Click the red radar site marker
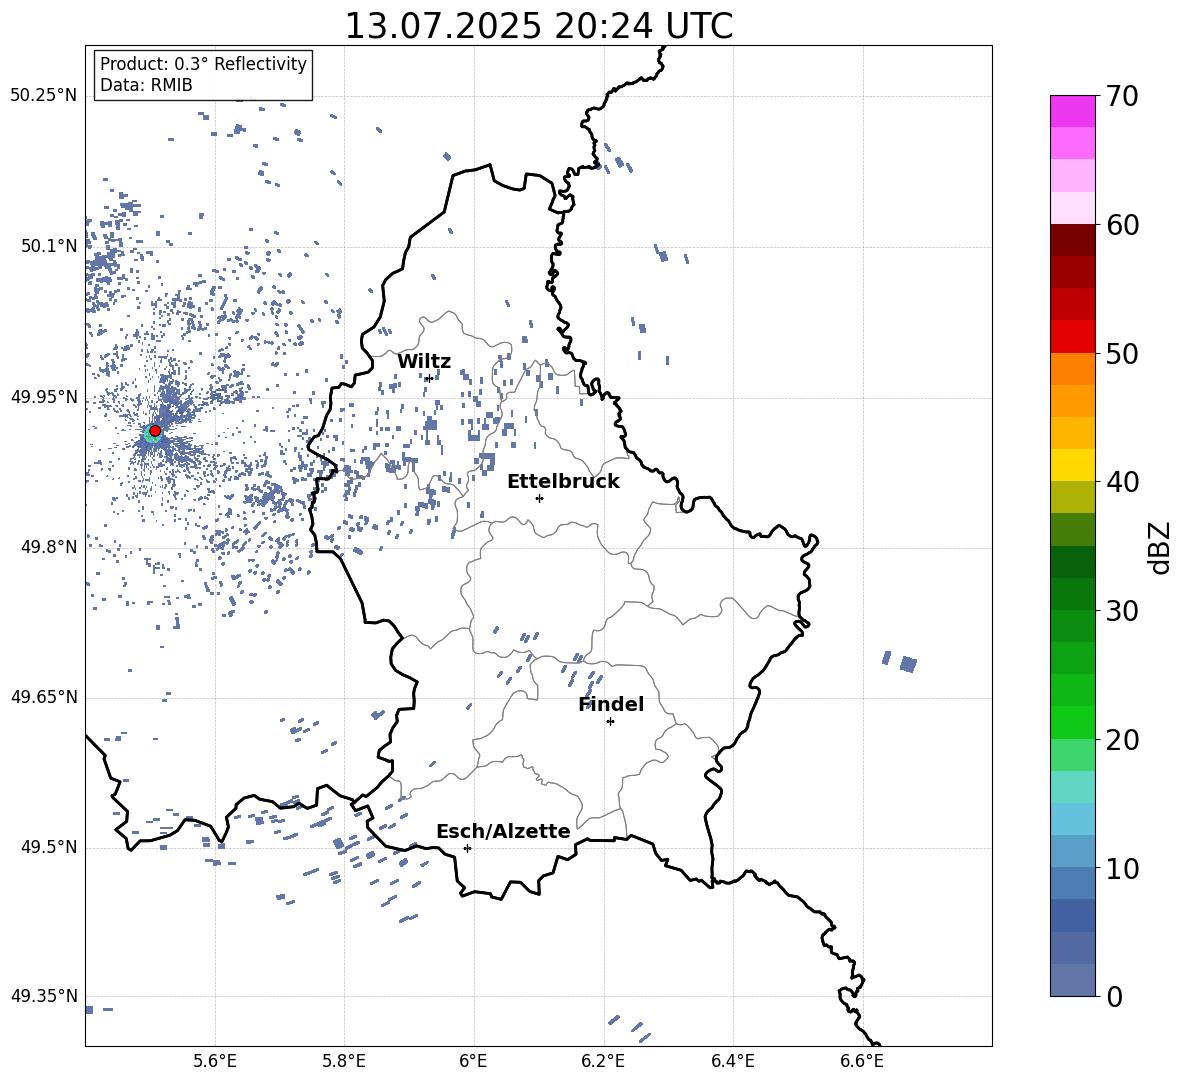Image resolution: width=1184 pixels, height=1081 pixels. (x=155, y=431)
